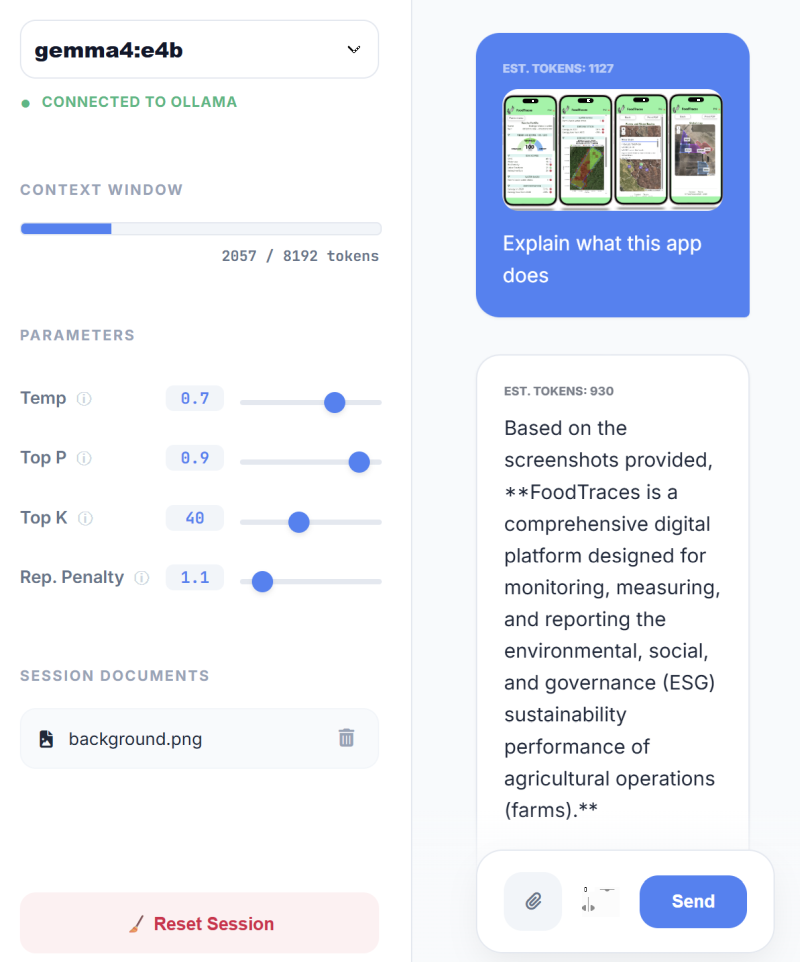Viewport: 800px width, 962px height.
Task: Click the background.png image file icon
Action: tap(46, 739)
